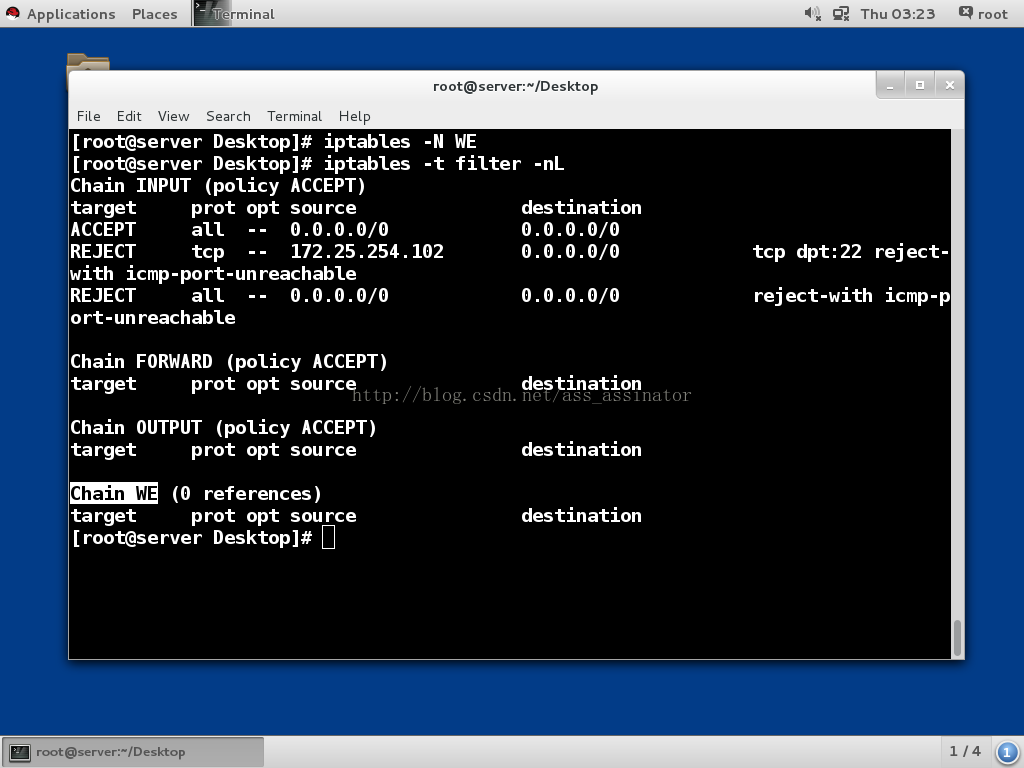Click the desktop folder icon behind terminal
The width and height of the screenshot is (1024, 768).
click(x=88, y=62)
